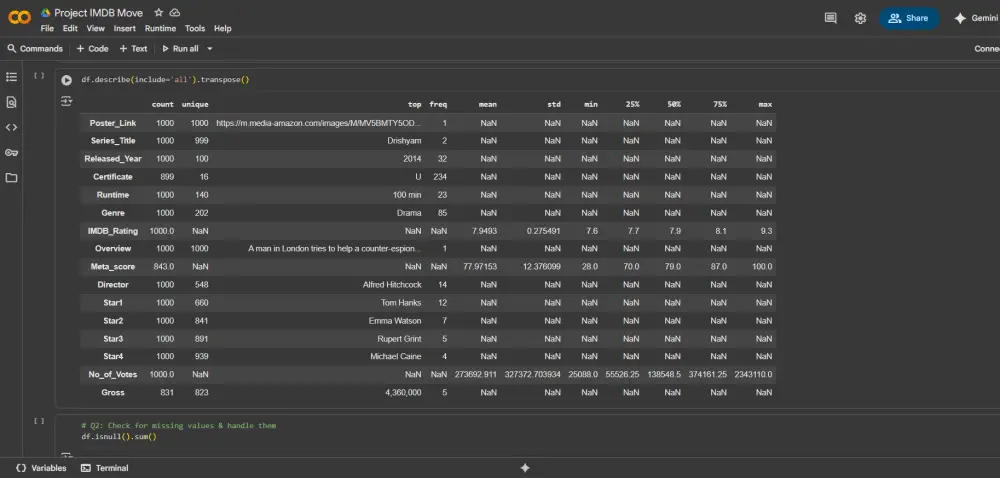
Task: Open the View menu
Action: click(96, 28)
